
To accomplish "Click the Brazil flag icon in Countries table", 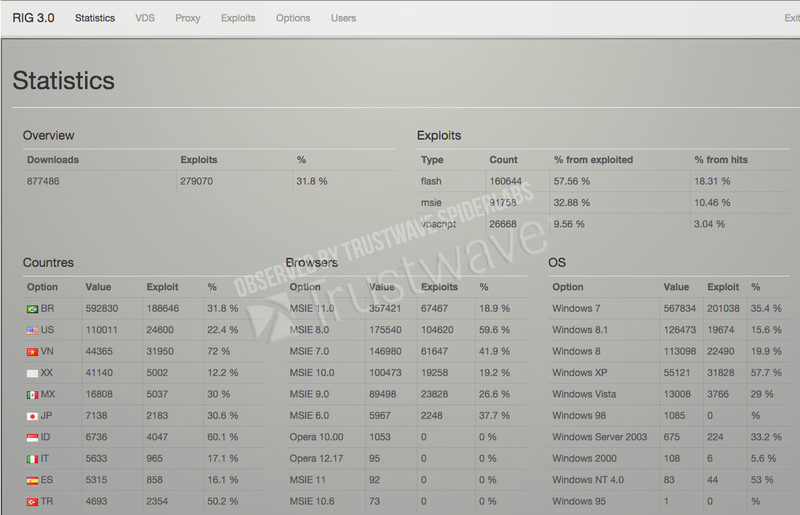I will click(x=33, y=308).
